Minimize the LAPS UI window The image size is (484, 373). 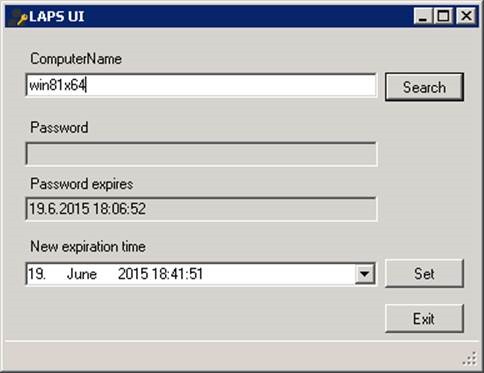pos(423,16)
